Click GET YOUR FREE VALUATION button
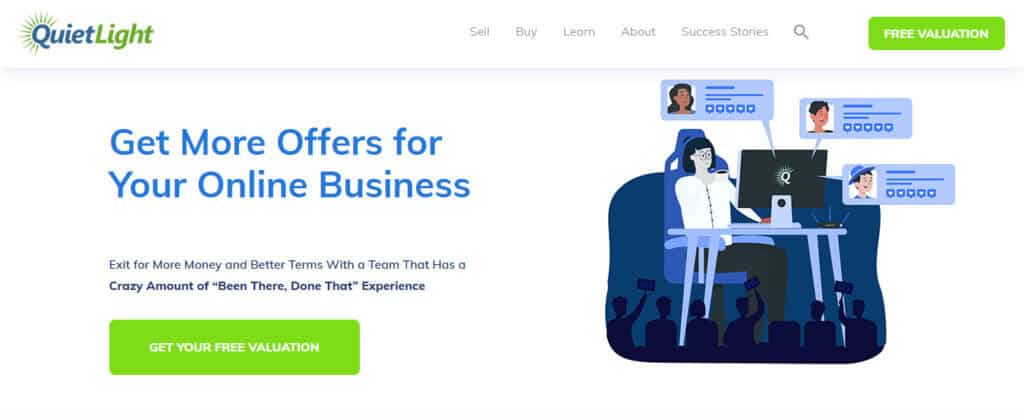This screenshot has height=419, width=1024. [x=234, y=347]
